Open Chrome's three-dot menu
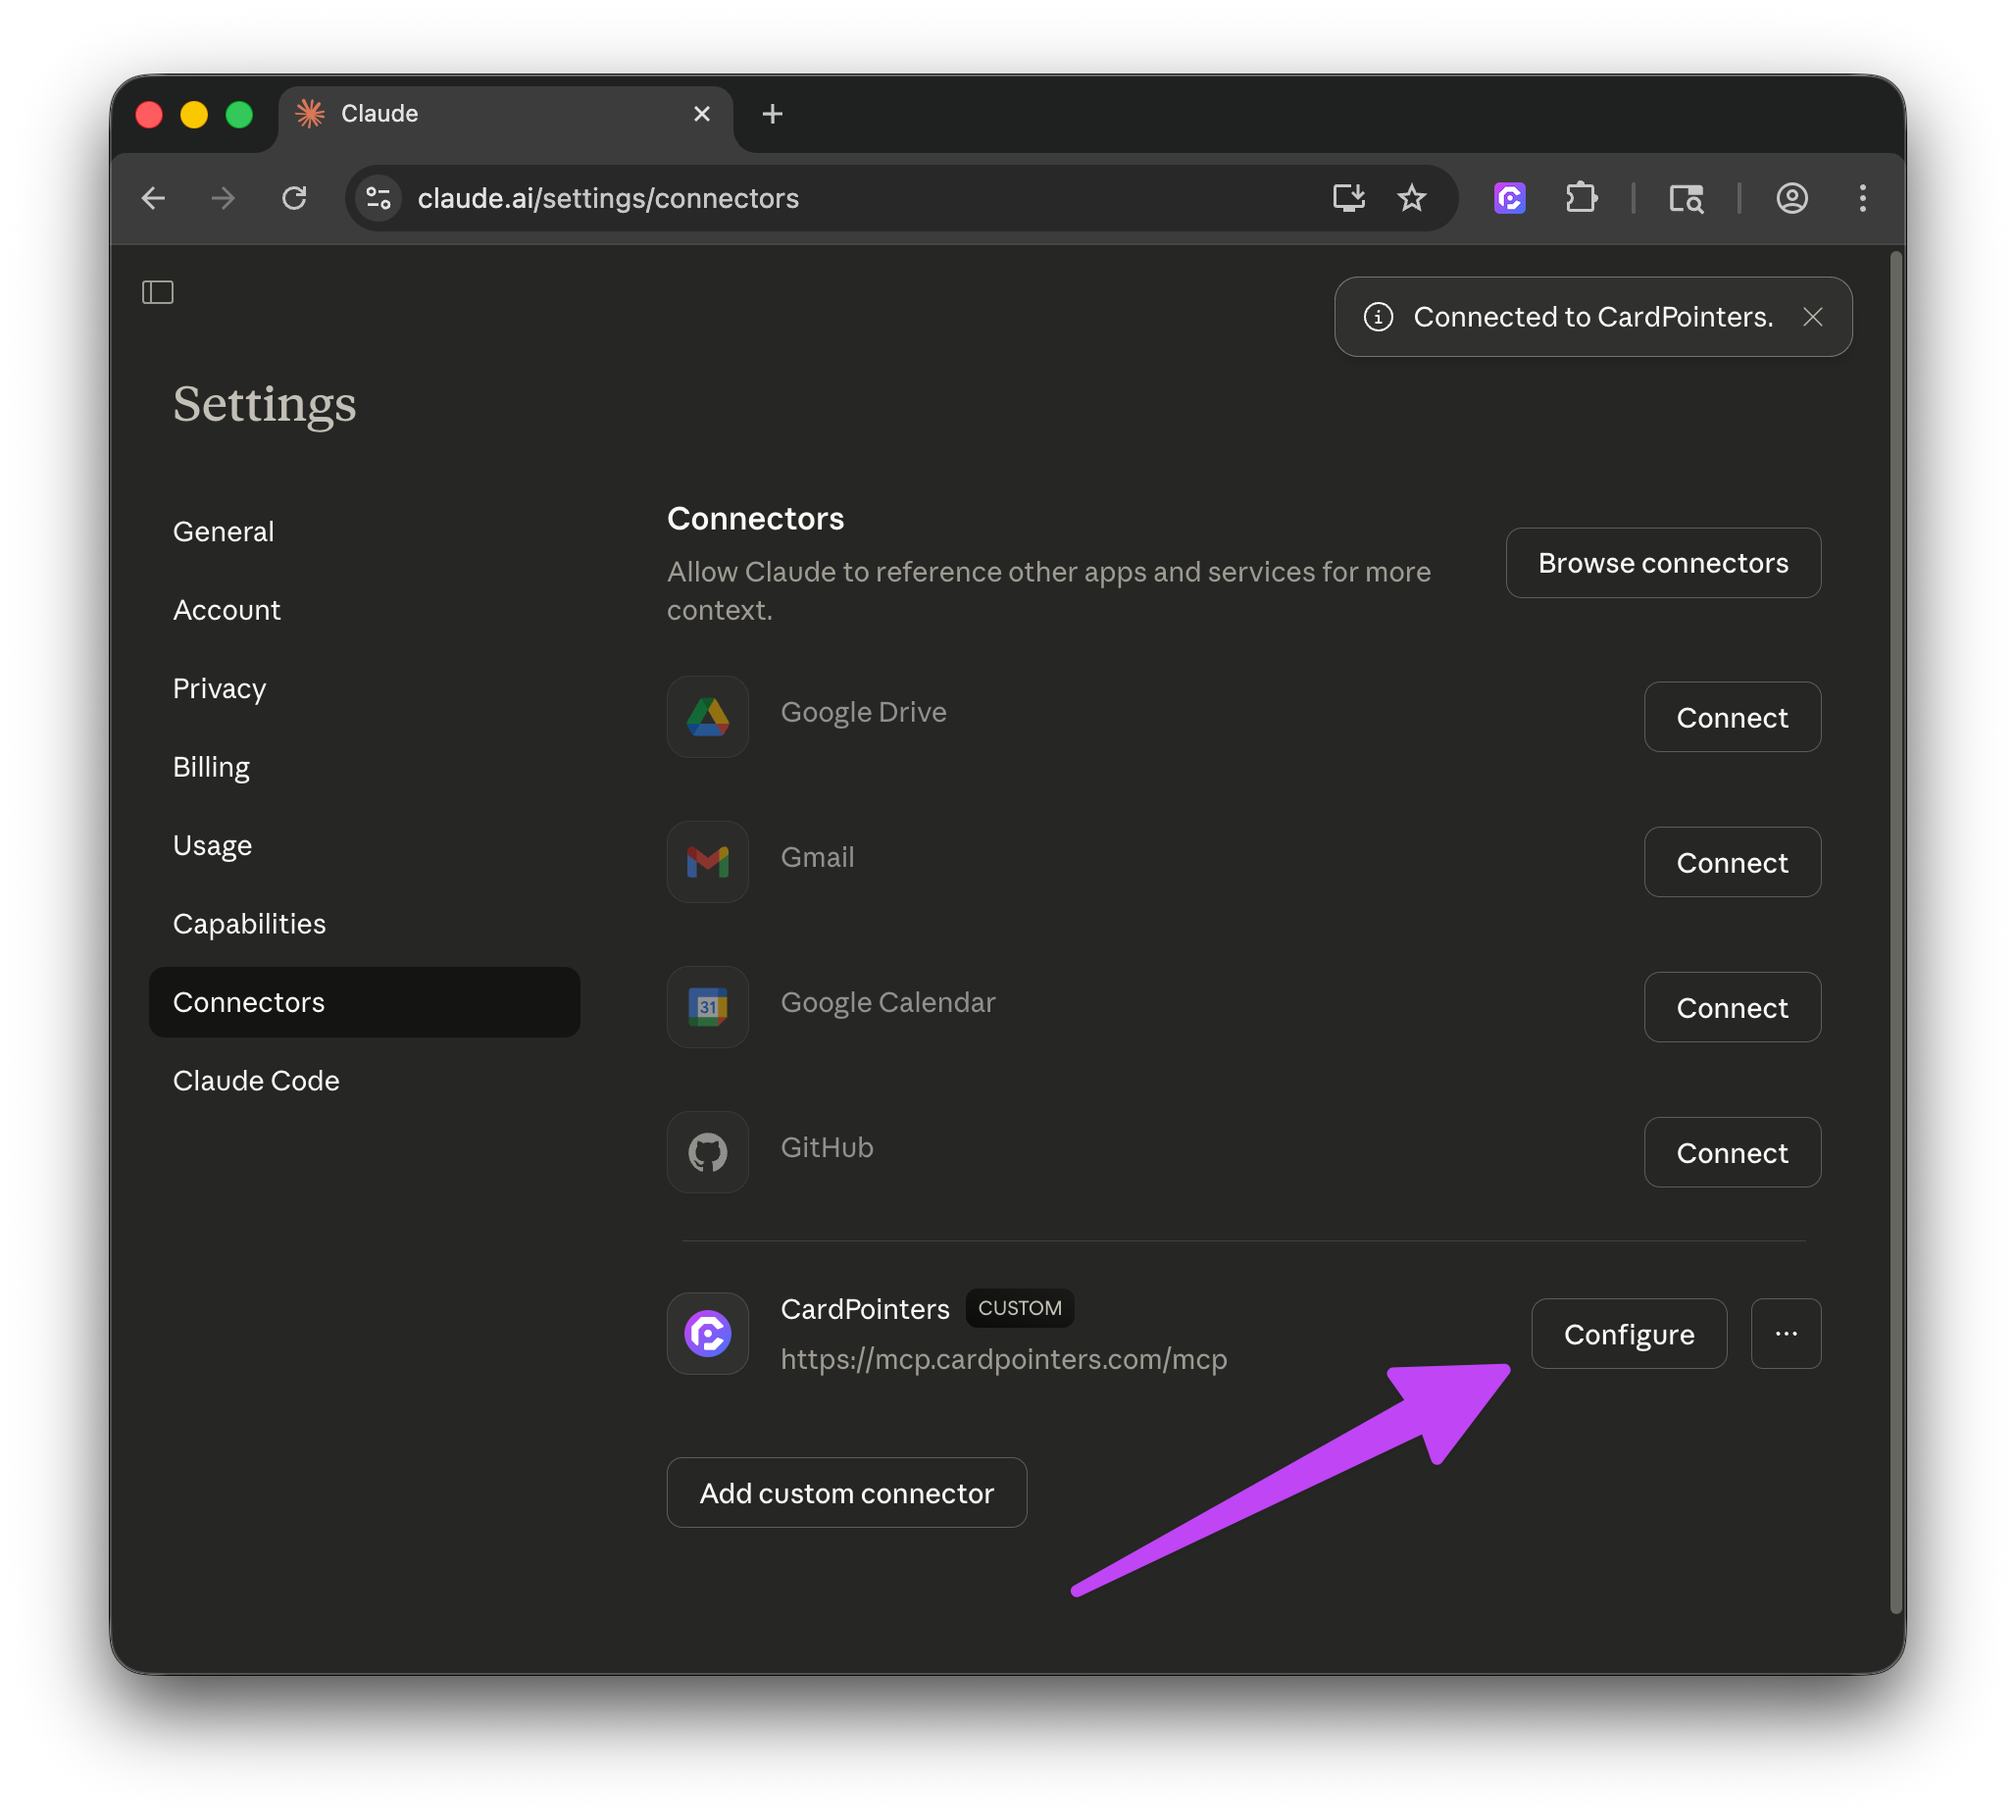Viewport: 2016px width, 1820px height. point(1862,198)
